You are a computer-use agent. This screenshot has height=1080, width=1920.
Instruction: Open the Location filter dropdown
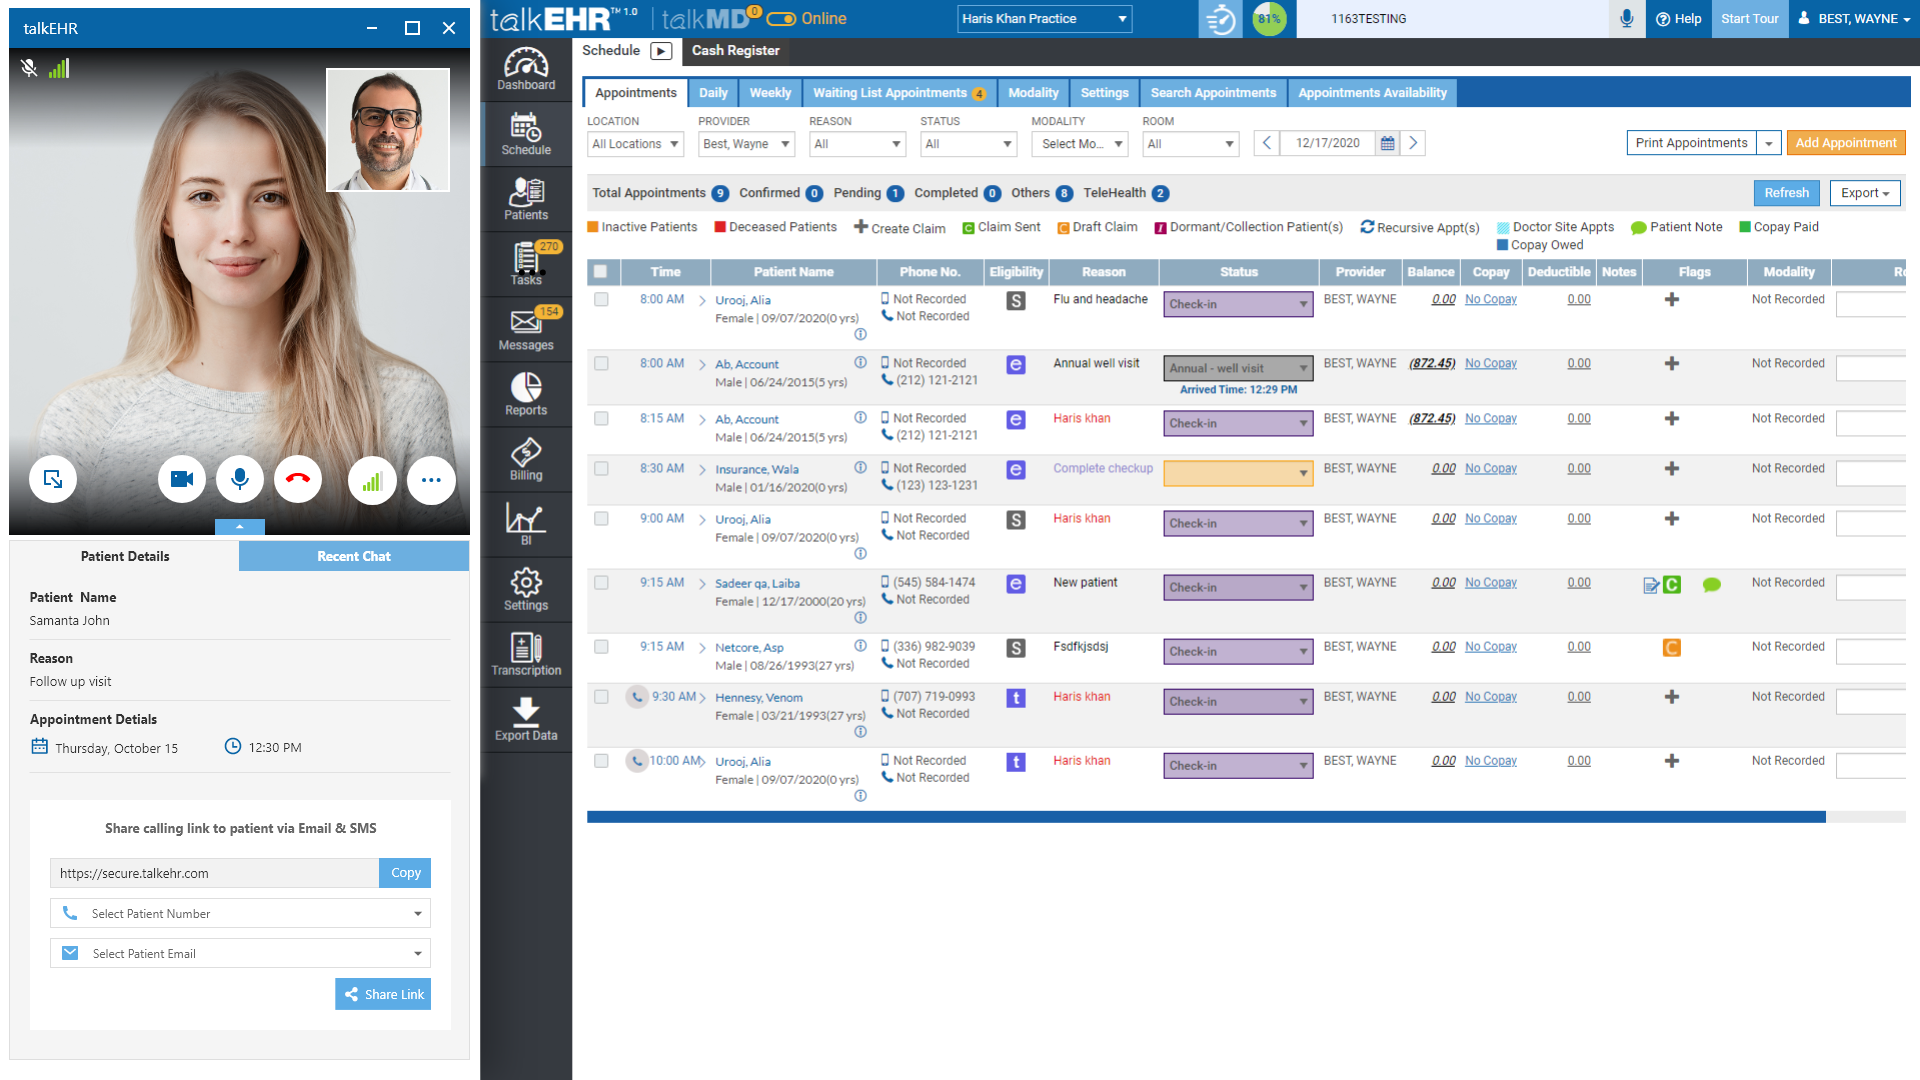tap(635, 144)
